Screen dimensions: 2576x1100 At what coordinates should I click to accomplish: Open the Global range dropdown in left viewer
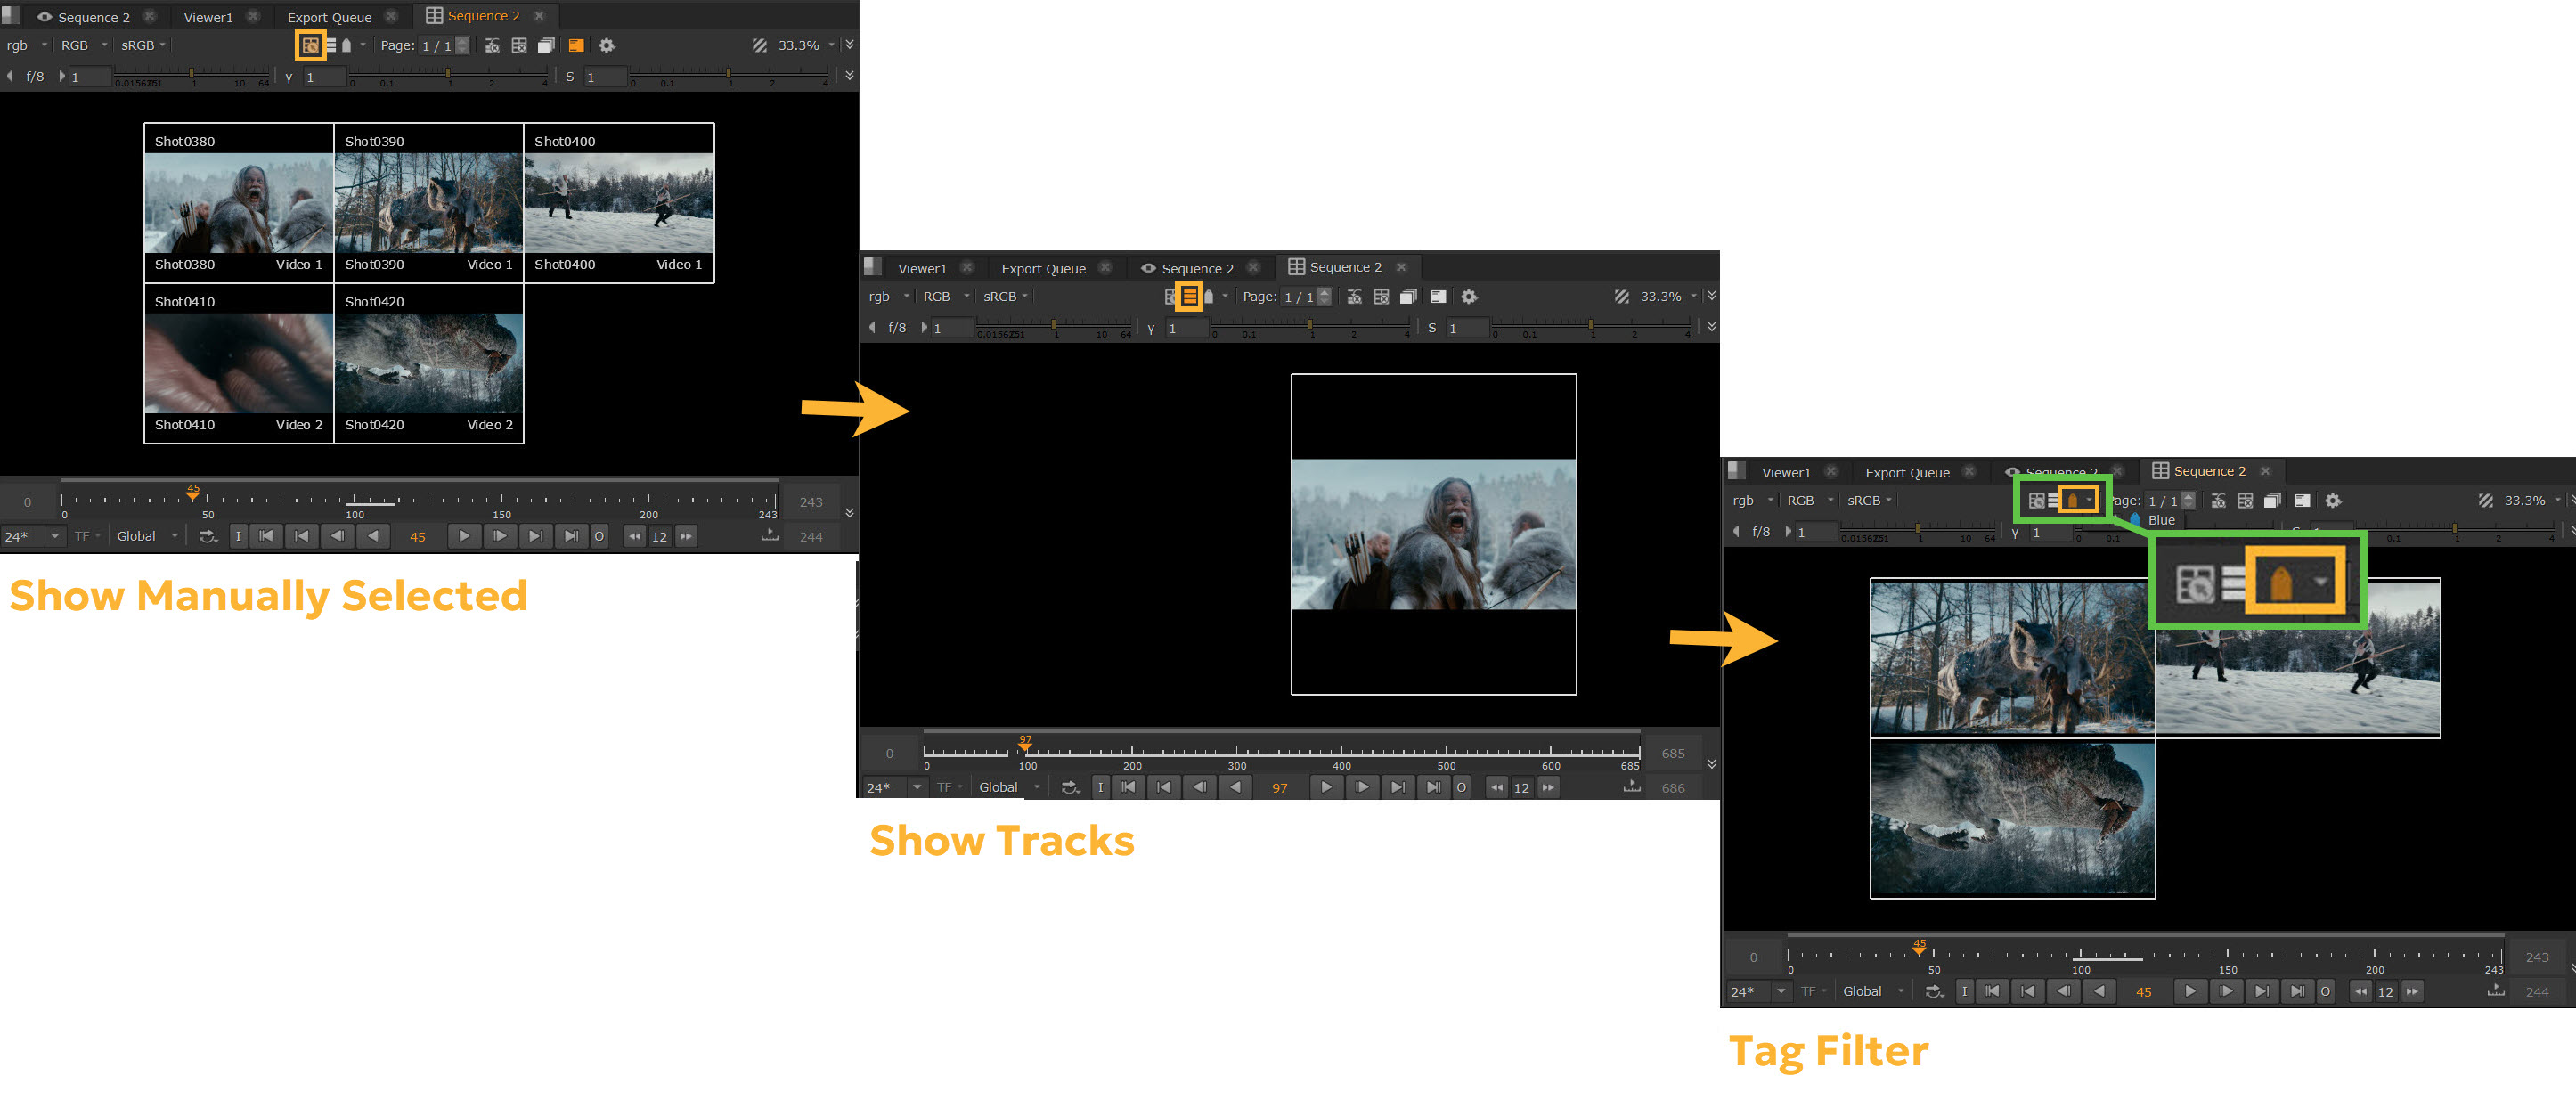(146, 537)
